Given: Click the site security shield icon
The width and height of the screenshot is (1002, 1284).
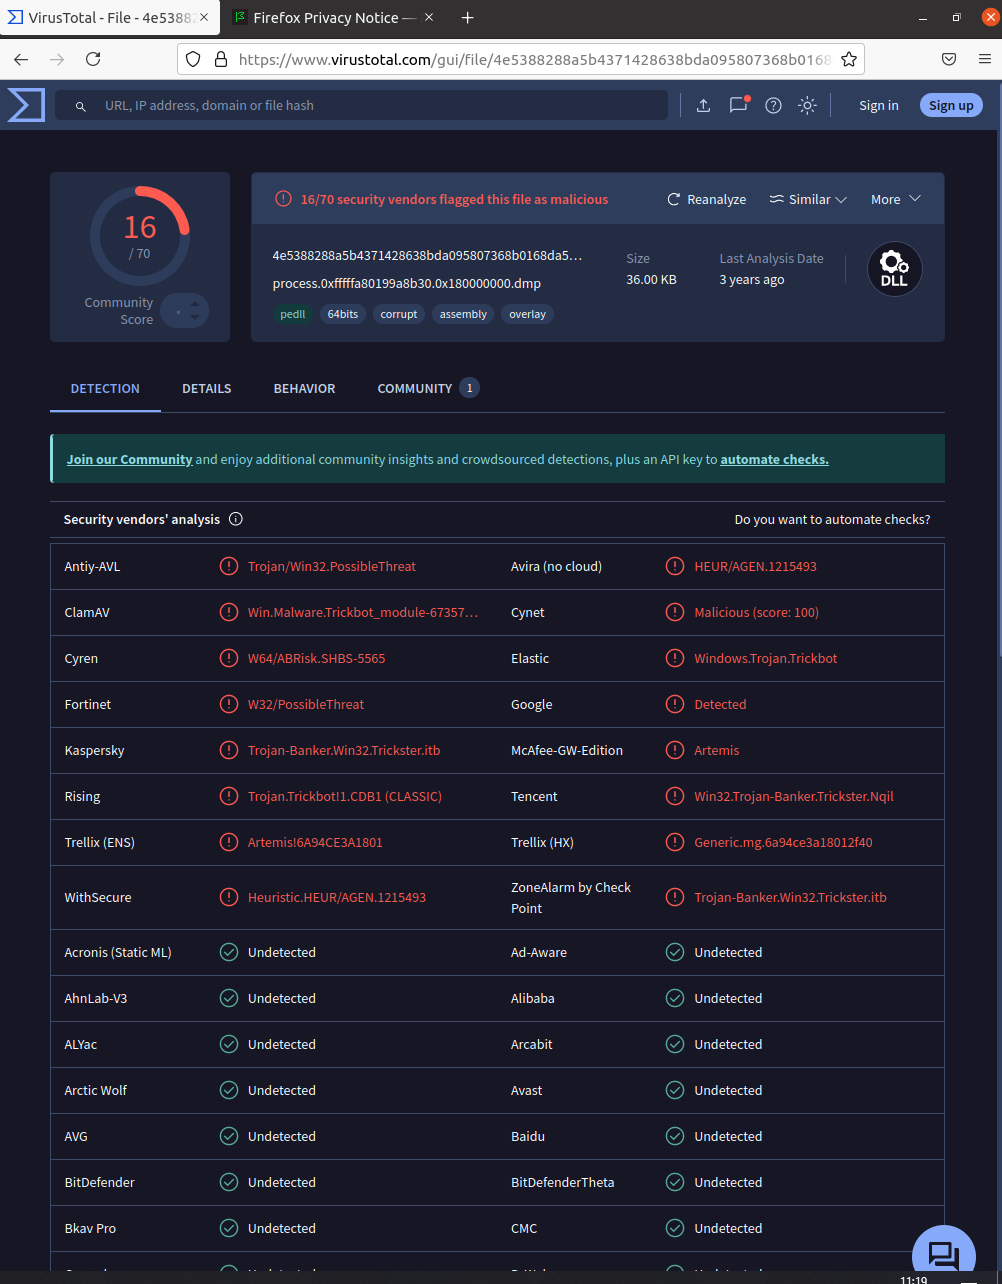Looking at the screenshot, I should 195,59.
